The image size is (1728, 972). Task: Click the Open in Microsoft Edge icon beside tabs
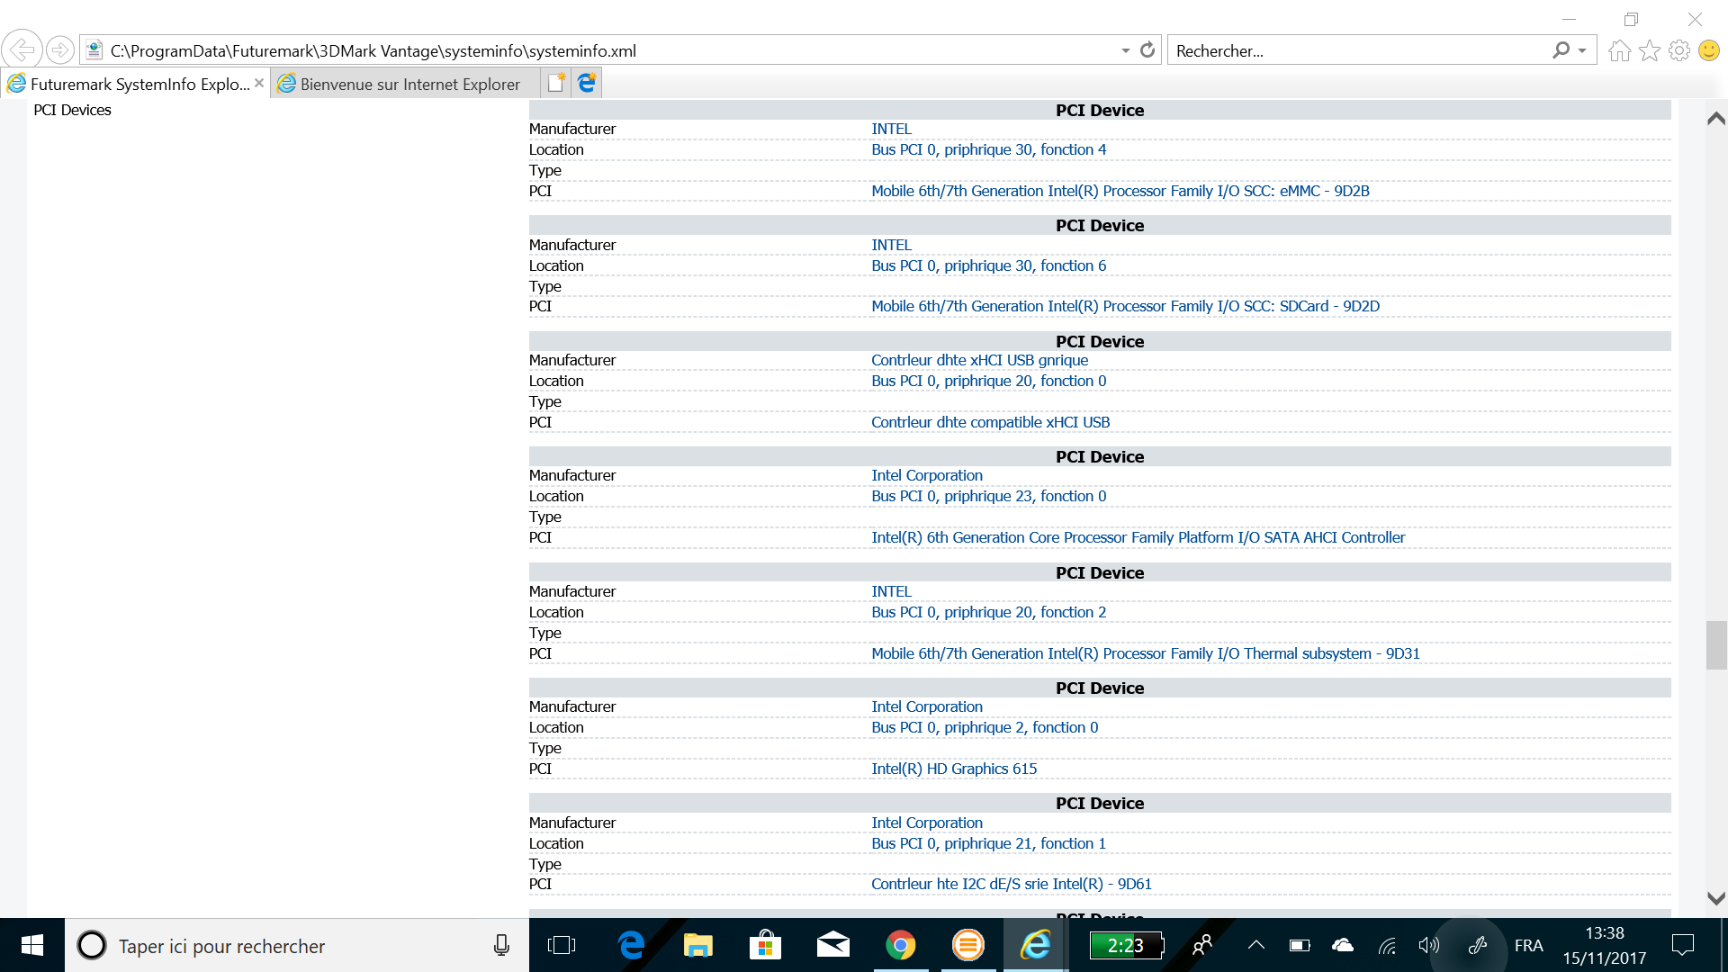tap(587, 83)
